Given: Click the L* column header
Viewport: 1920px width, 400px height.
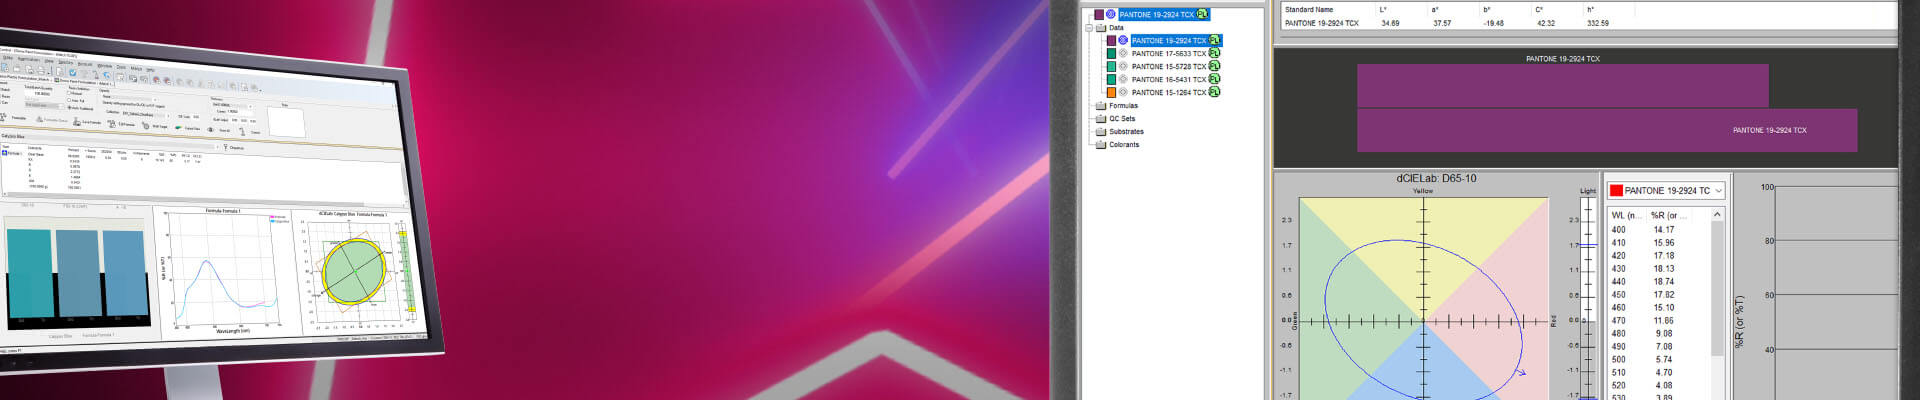Looking at the screenshot, I should click(x=1384, y=10).
